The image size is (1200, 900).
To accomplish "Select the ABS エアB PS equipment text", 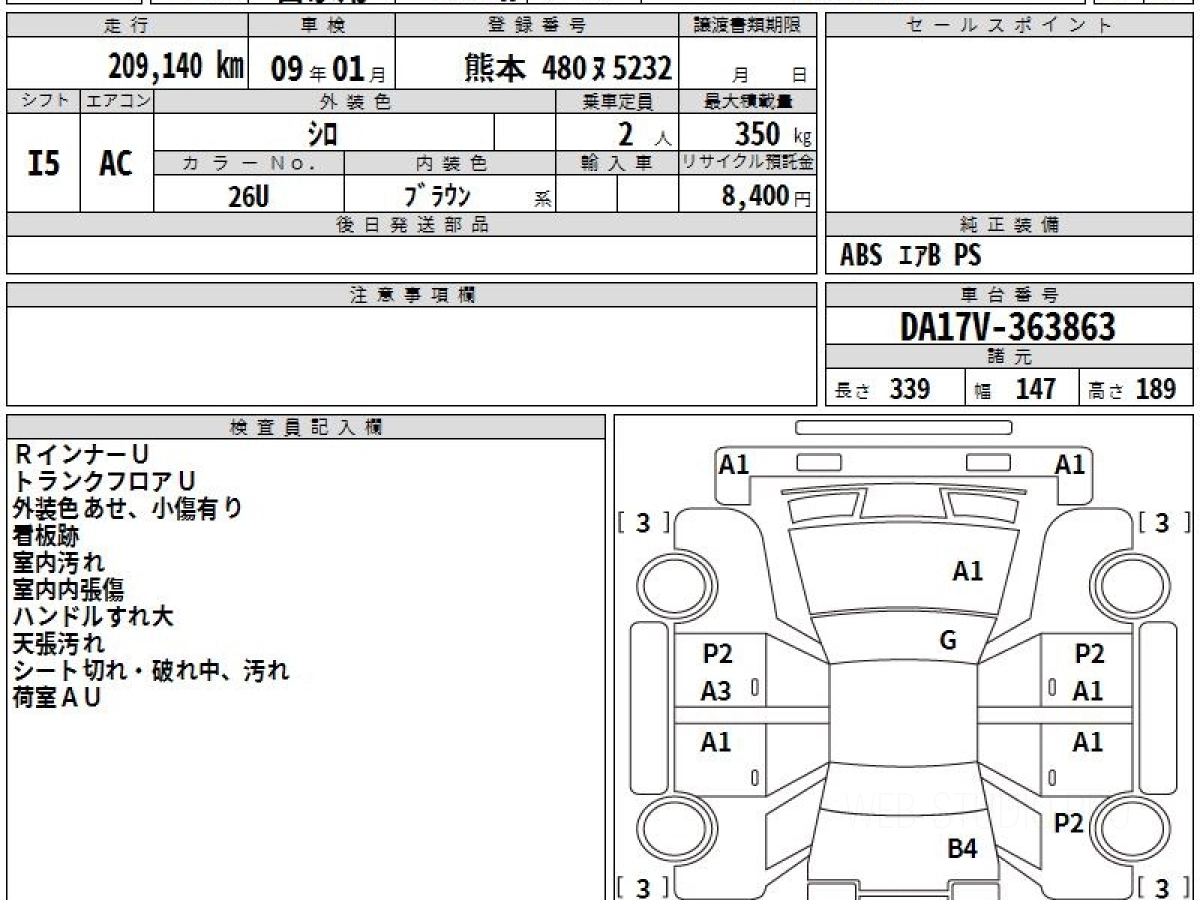I will tap(910, 256).
